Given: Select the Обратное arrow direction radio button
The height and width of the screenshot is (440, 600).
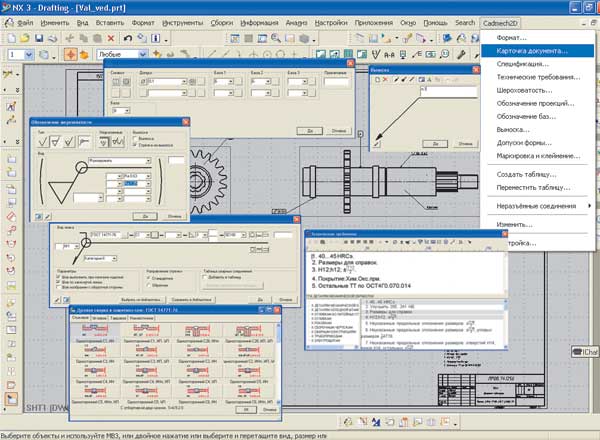Looking at the screenshot, I should point(148,285).
